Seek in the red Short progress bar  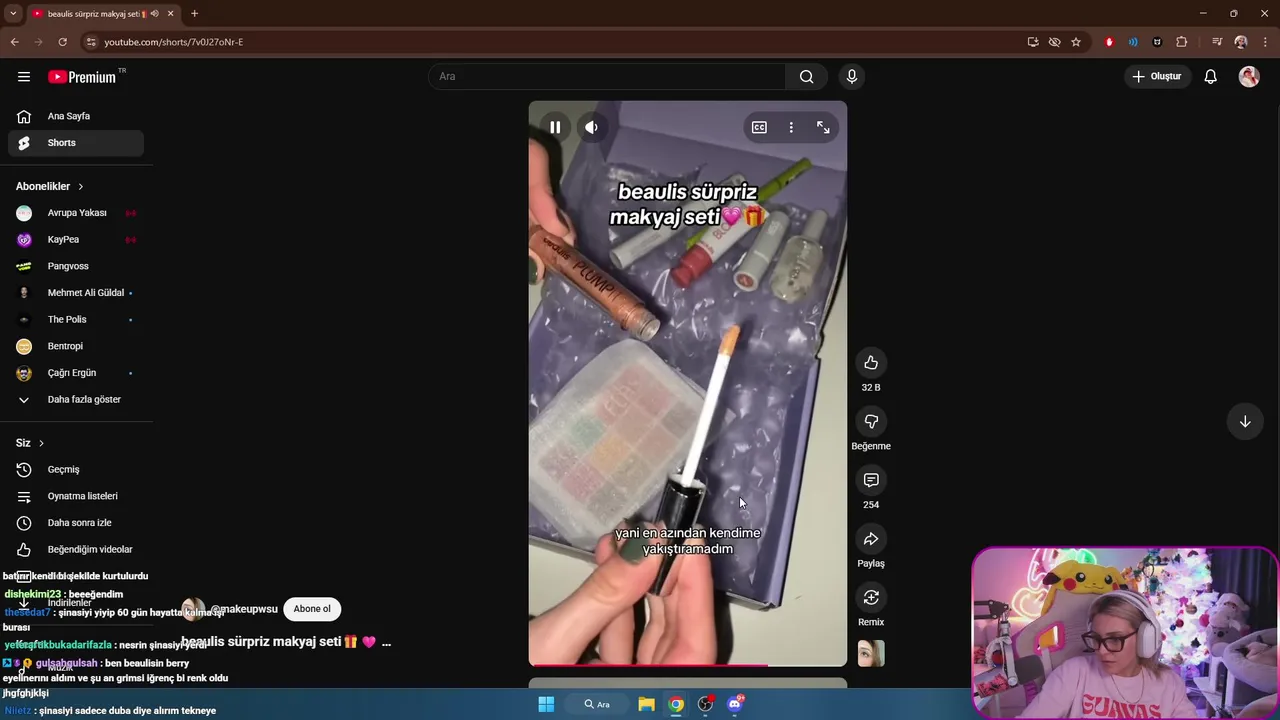click(x=688, y=665)
